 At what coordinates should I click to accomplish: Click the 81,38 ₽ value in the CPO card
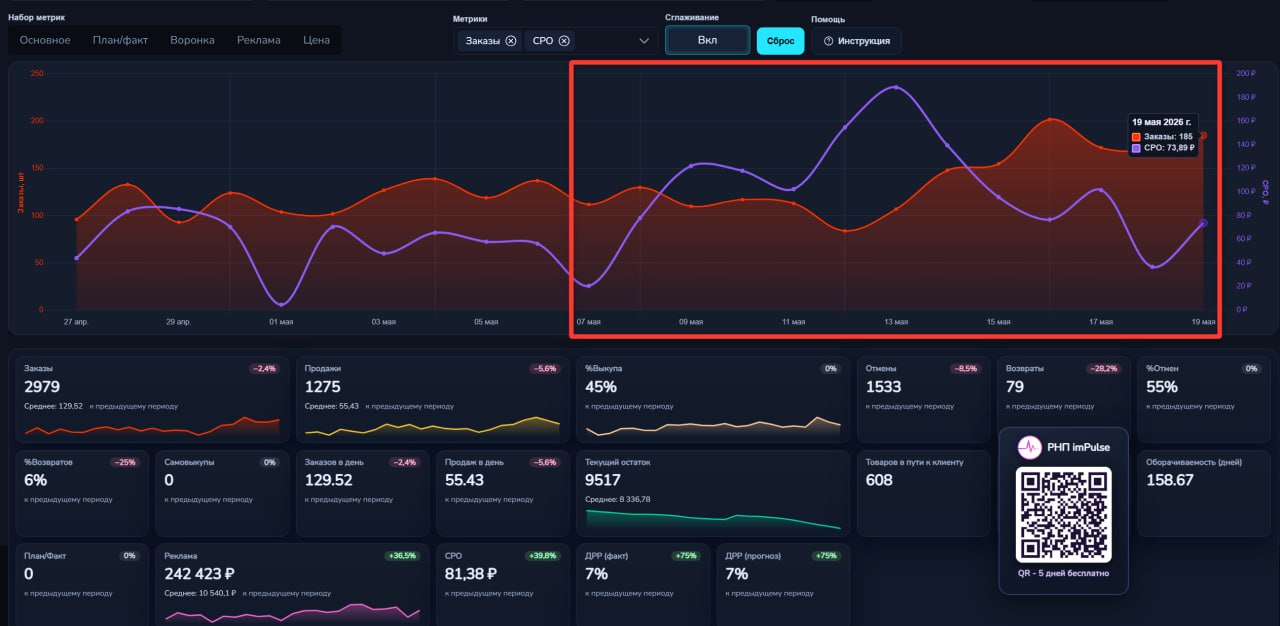(x=471, y=574)
